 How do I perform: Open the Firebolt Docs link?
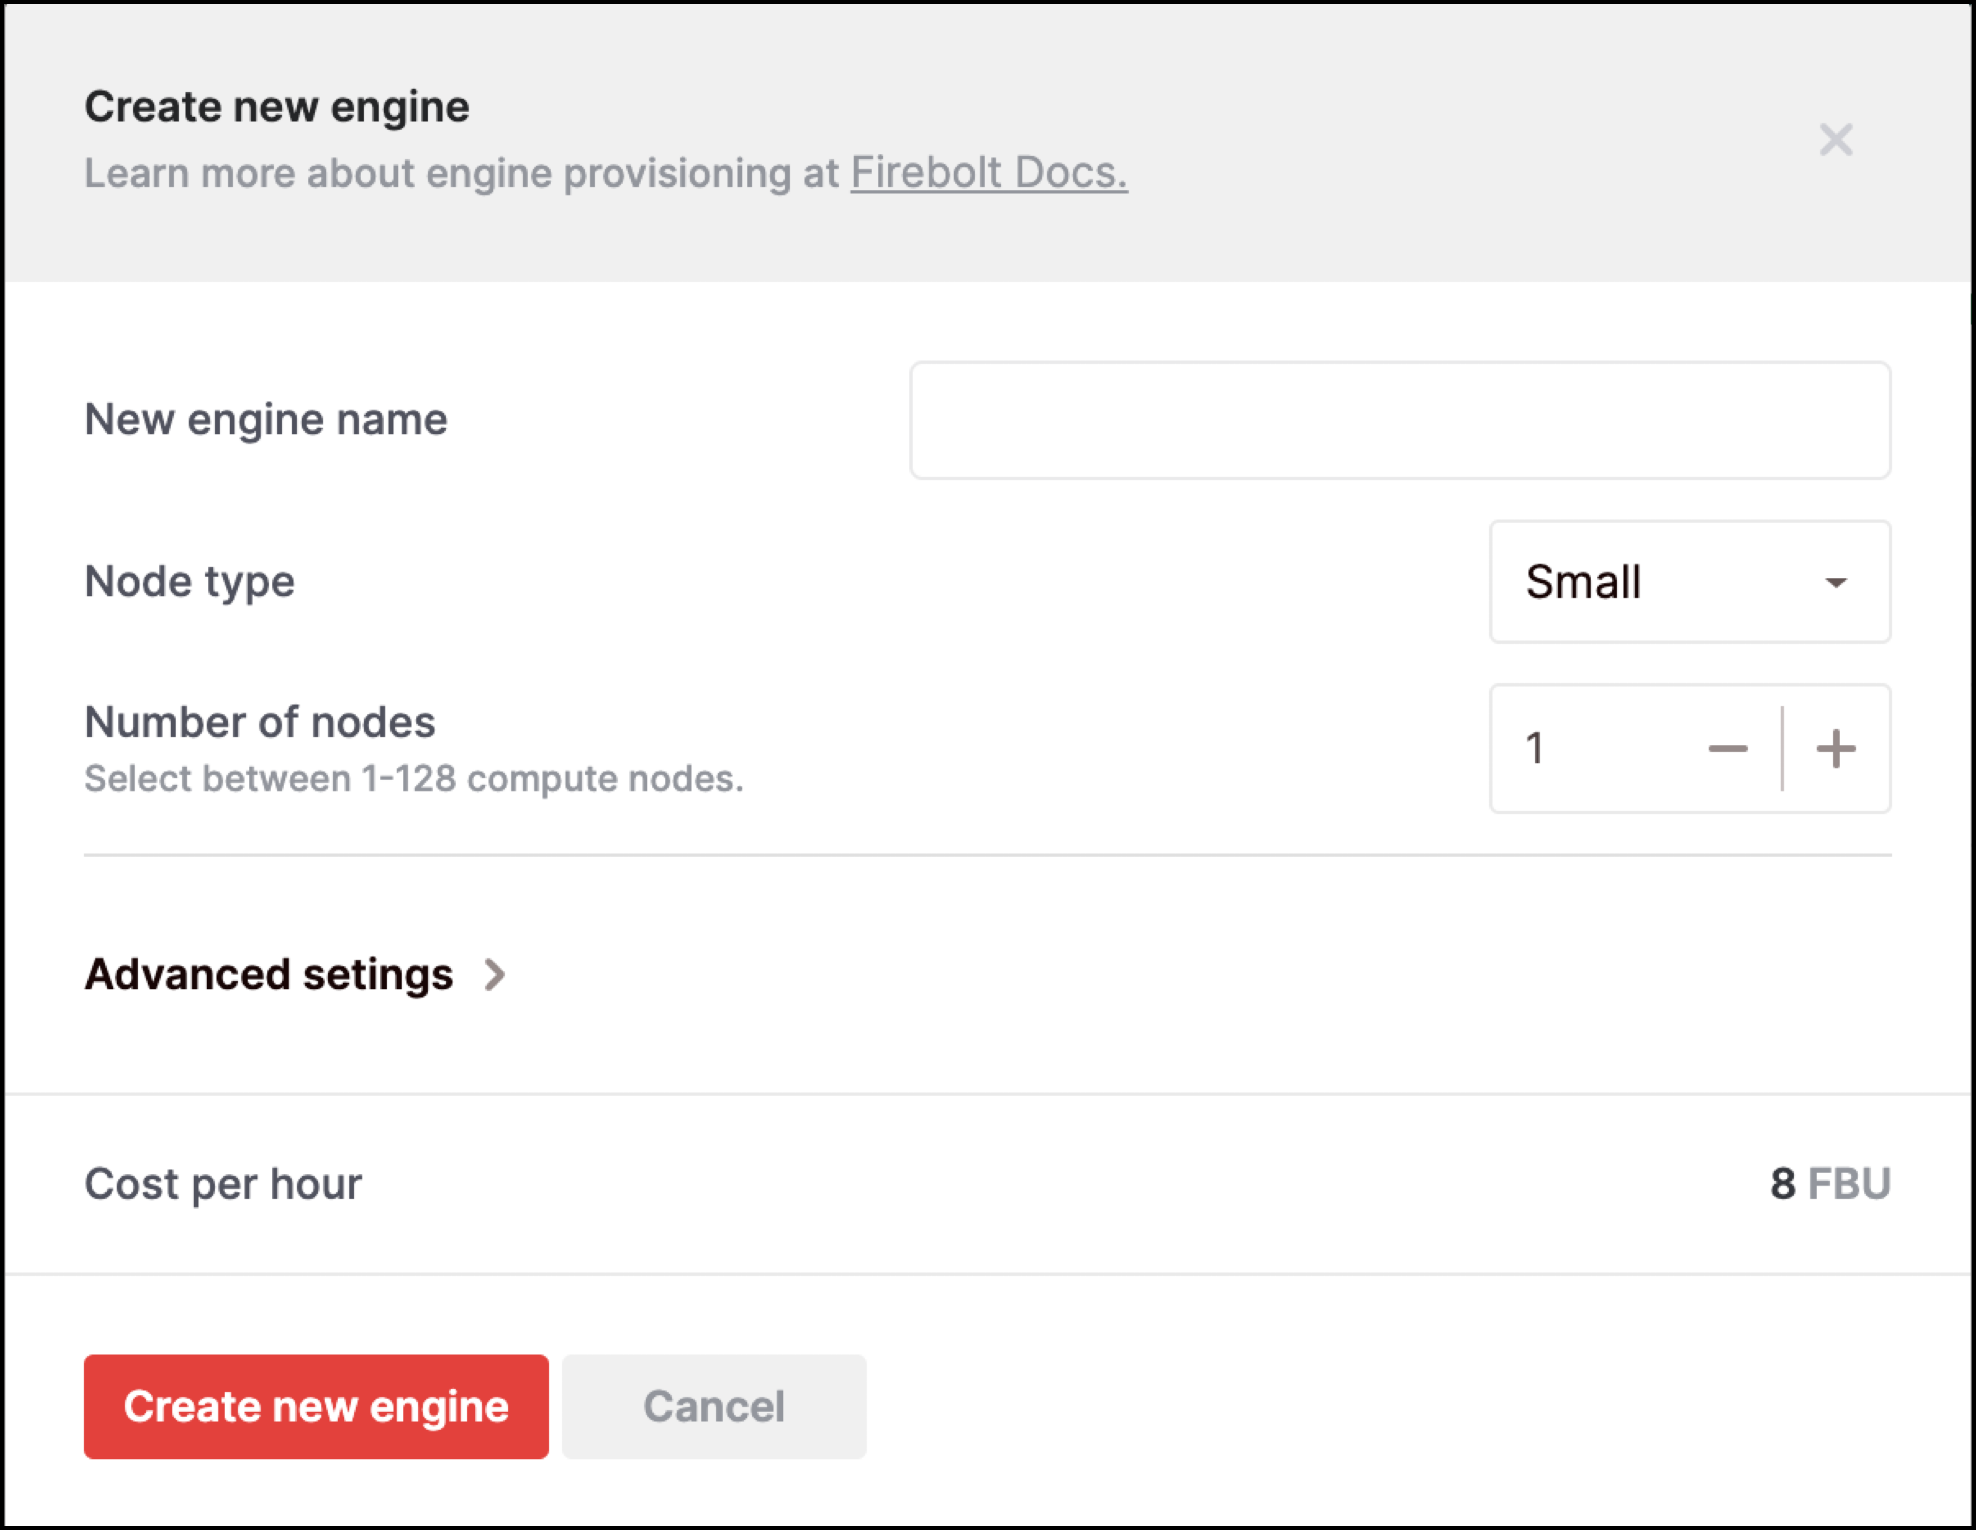[x=988, y=173]
